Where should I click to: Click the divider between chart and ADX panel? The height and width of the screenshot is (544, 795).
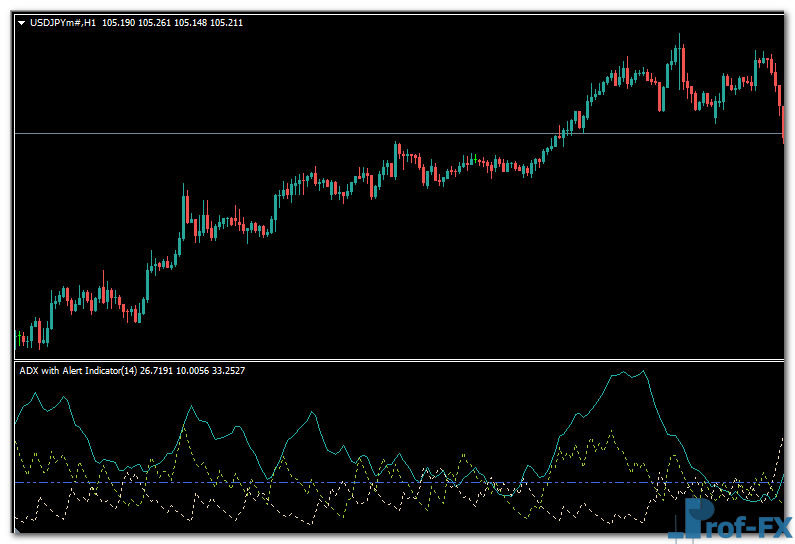(400, 360)
